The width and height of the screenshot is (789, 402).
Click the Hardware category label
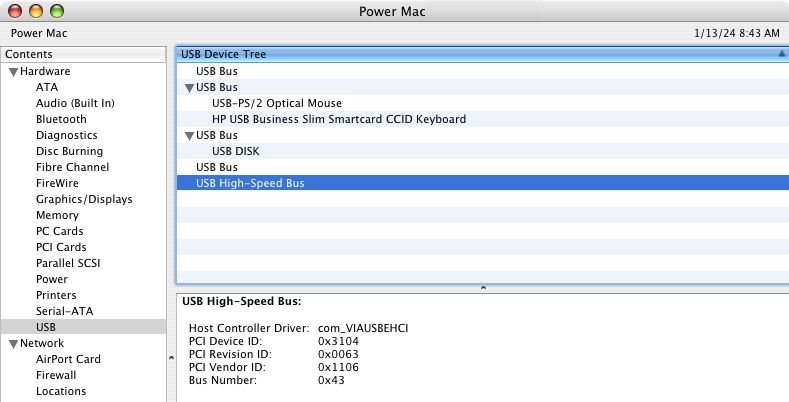(x=45, y=71)
